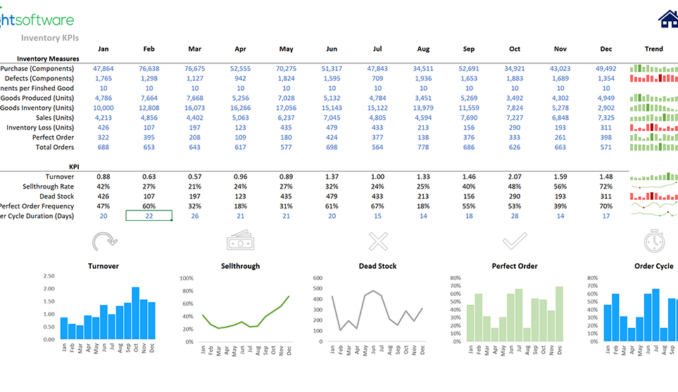Image resolution: width=678 pixels, height=392 pixels.
Task: Select Oct cycle duration value 28
Action: (515, 216)
